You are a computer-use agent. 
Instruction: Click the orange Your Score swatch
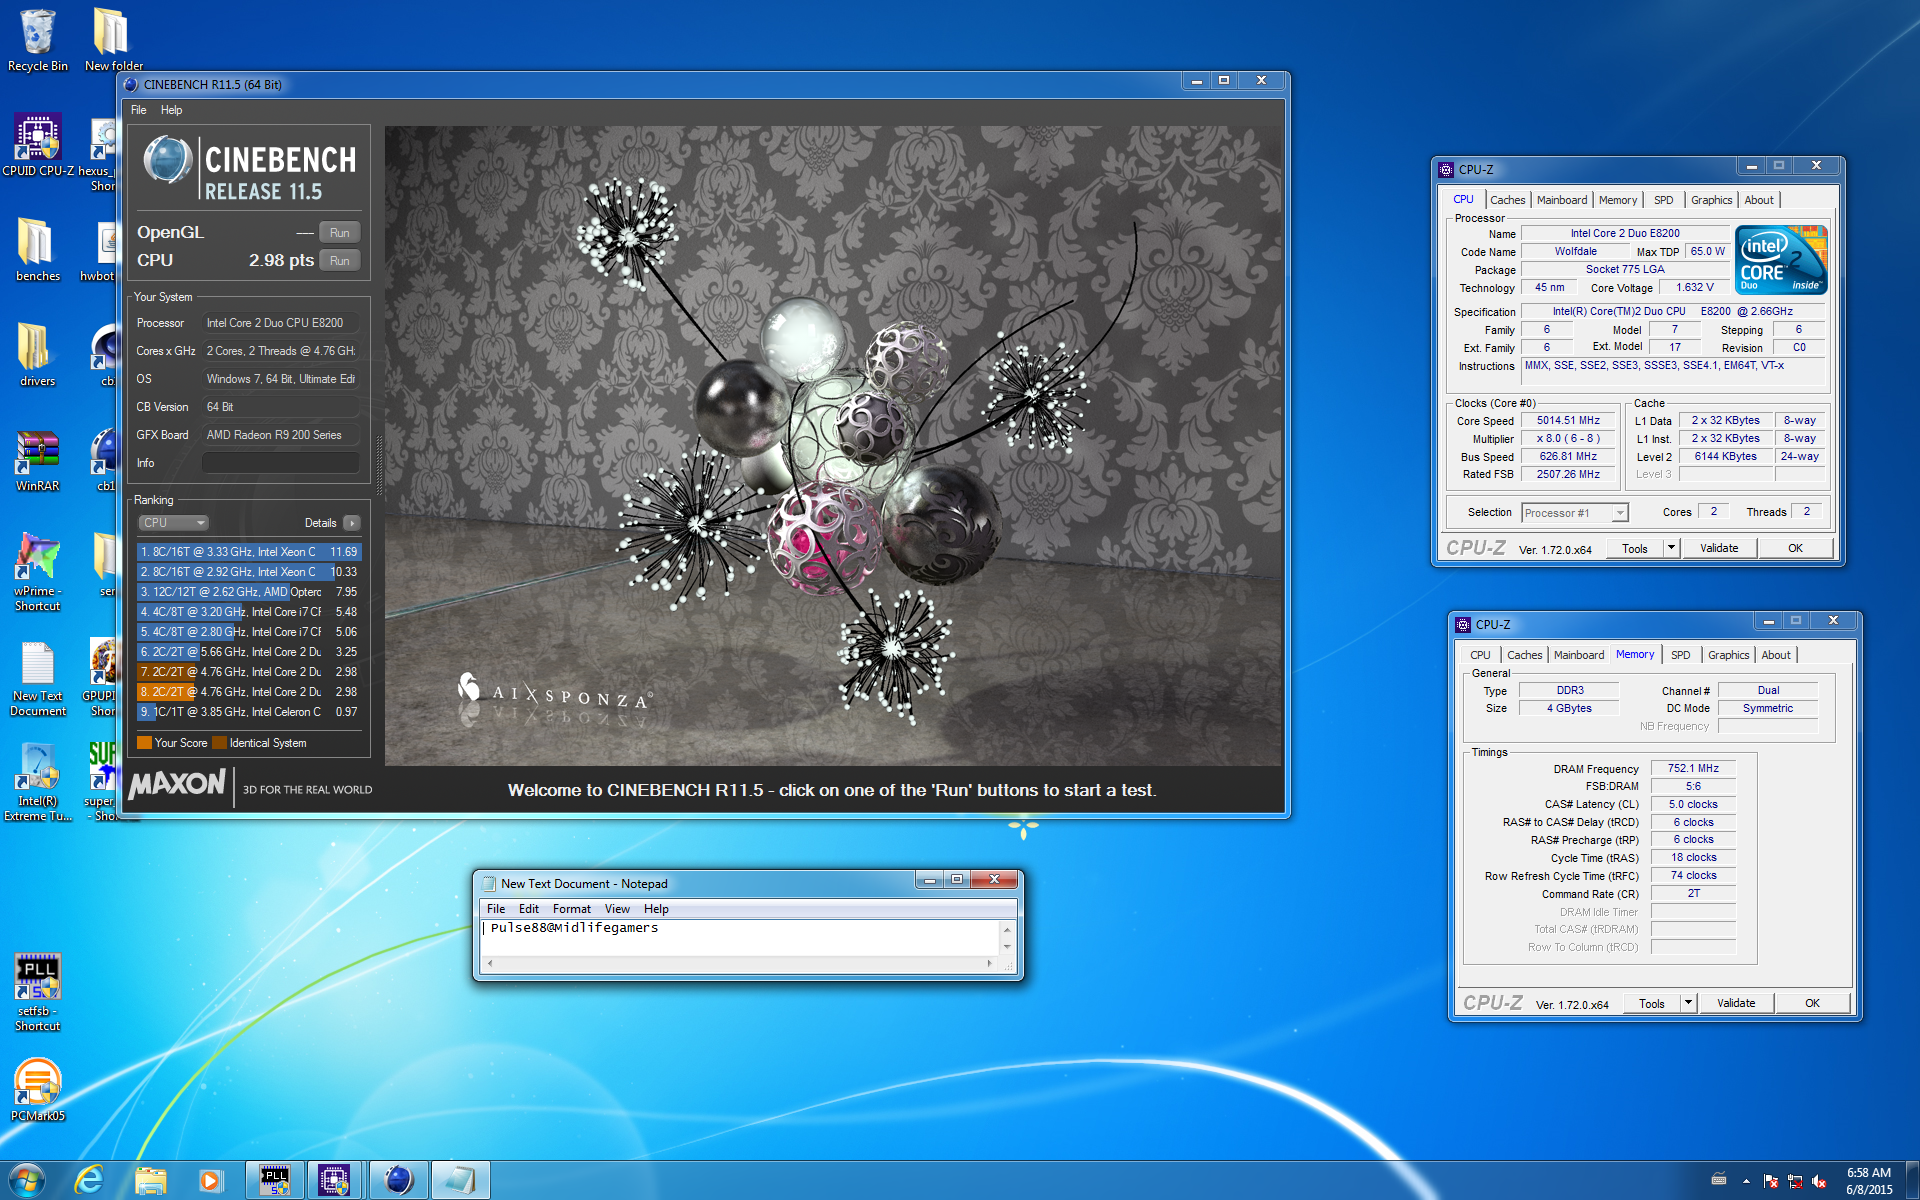pos(144,743)
